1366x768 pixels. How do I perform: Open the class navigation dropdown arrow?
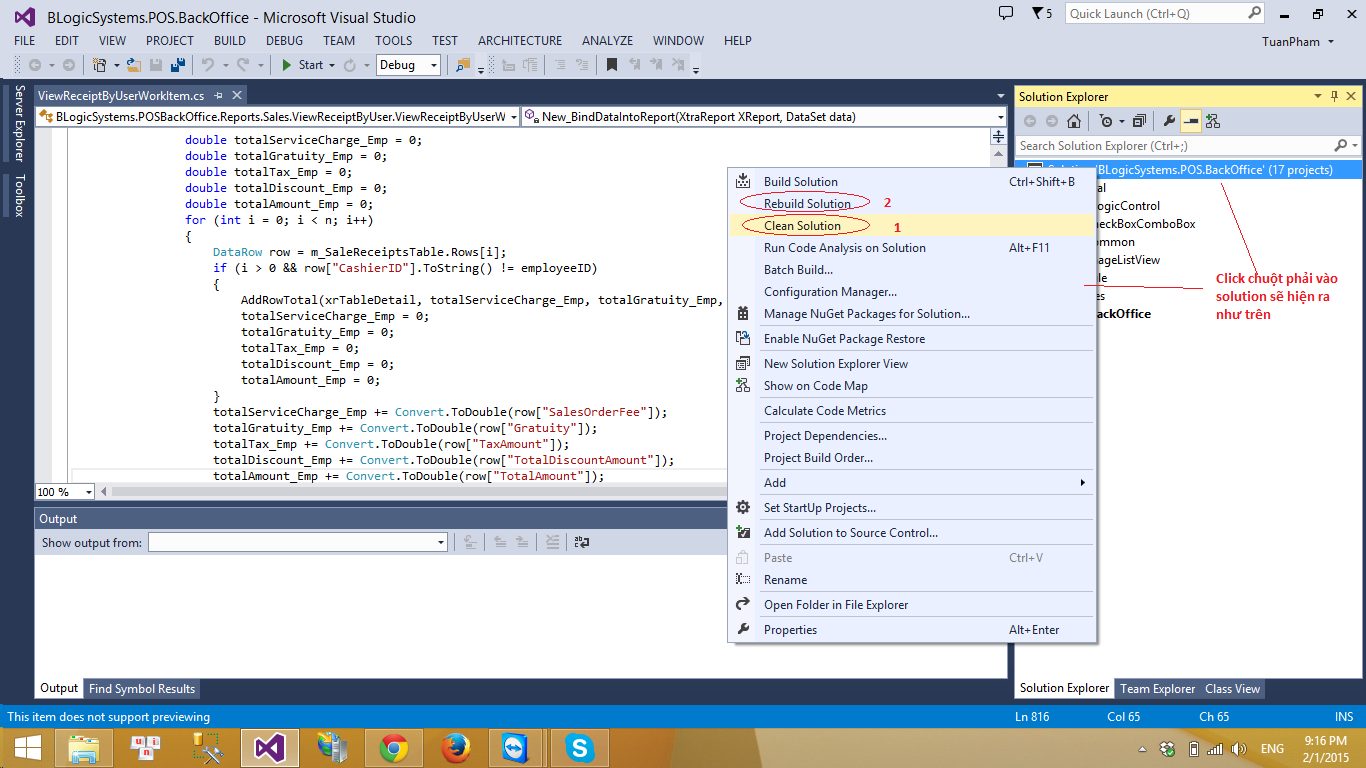click(x=514, y=117)
